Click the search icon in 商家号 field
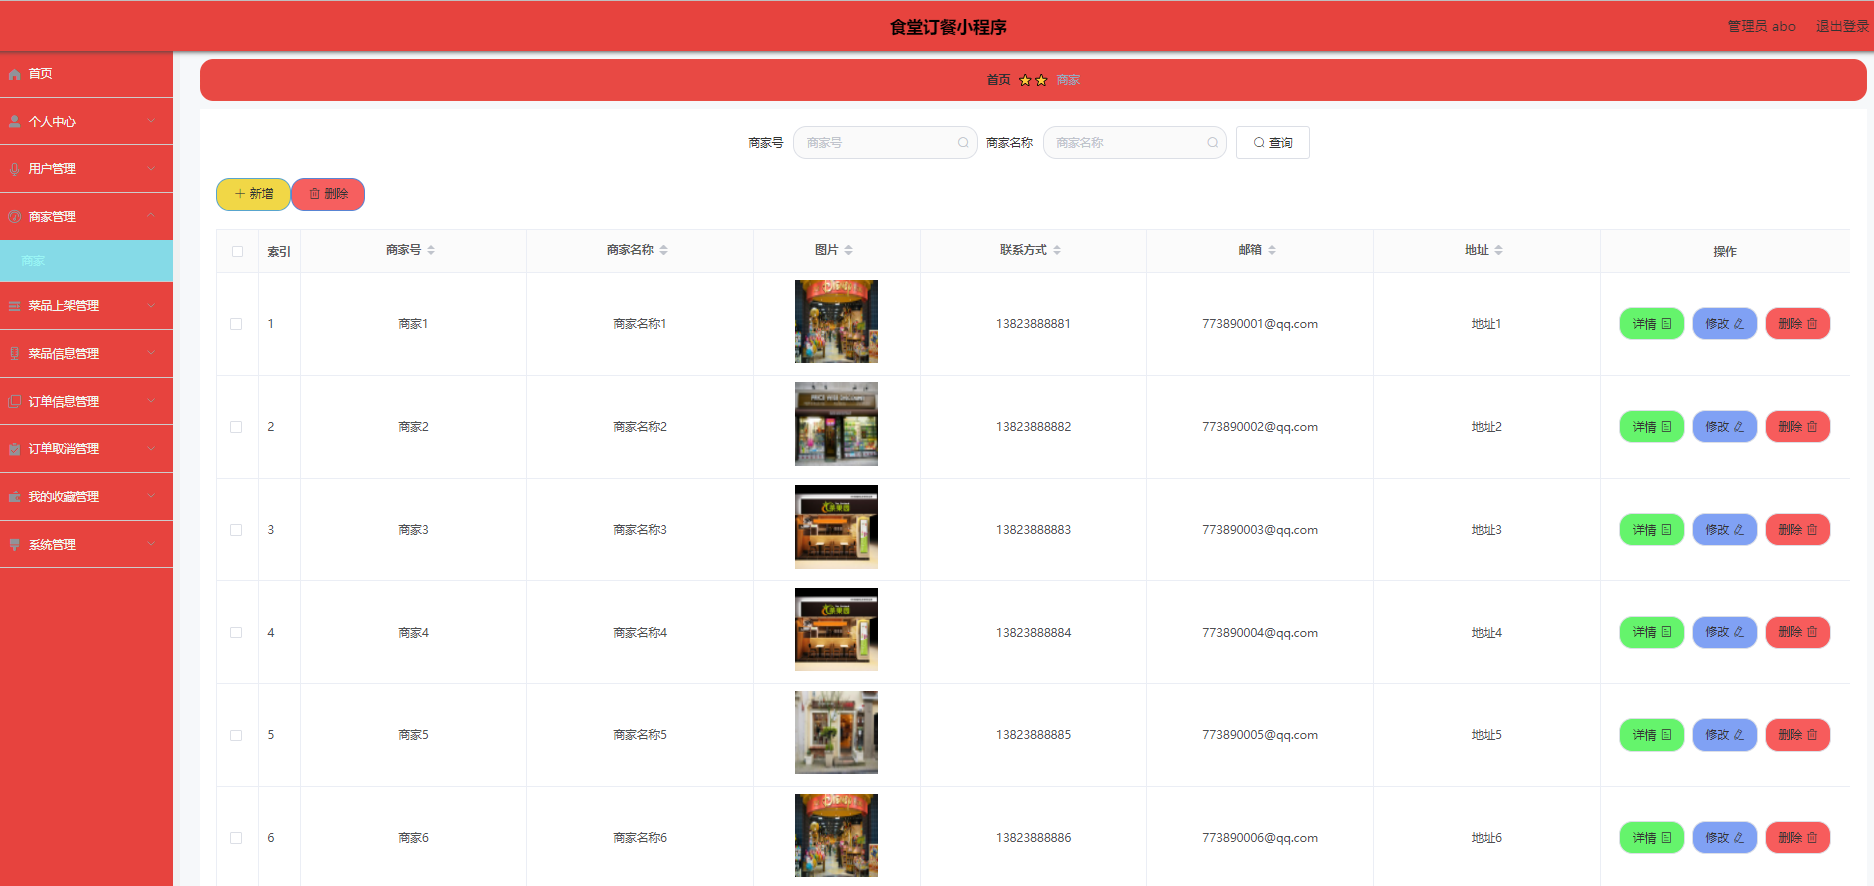This screenshot has width=1874, height=886. coord(963,143)
